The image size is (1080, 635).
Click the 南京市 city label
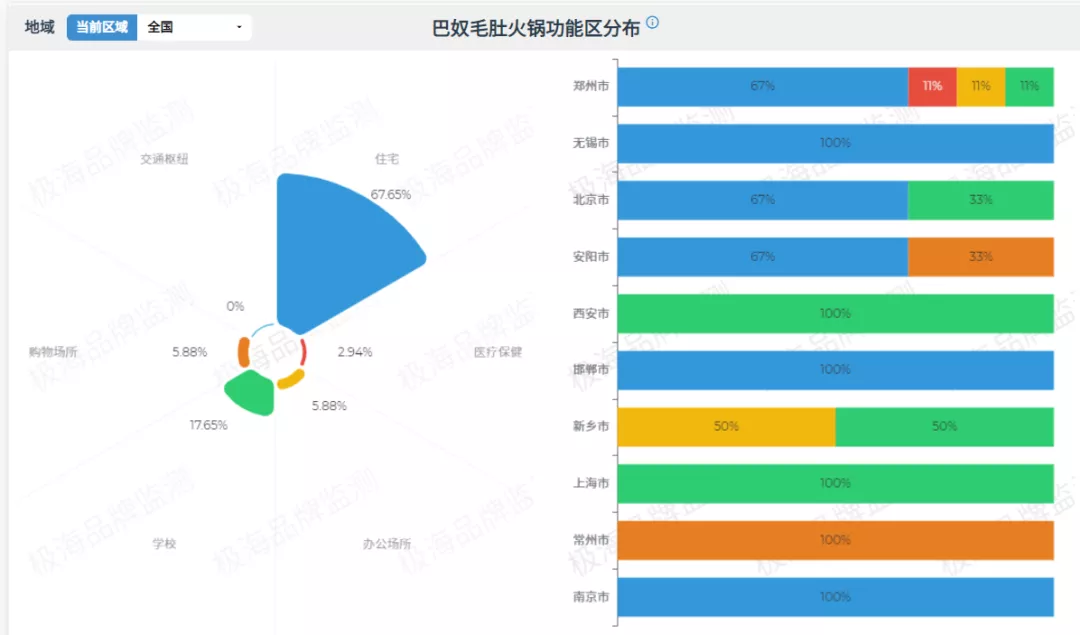591,597
